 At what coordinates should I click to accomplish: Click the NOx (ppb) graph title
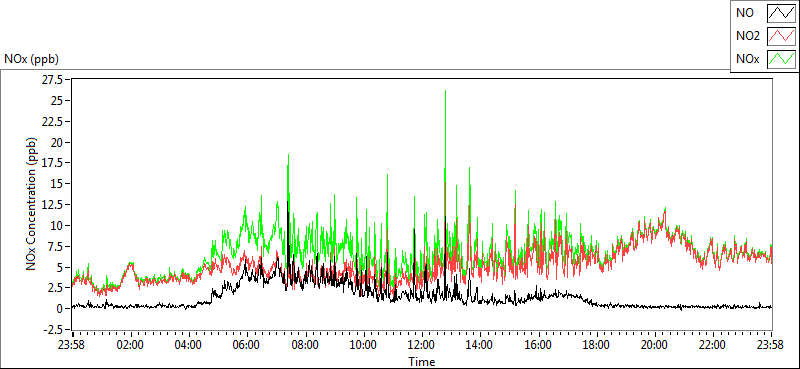tap(32, 59)
